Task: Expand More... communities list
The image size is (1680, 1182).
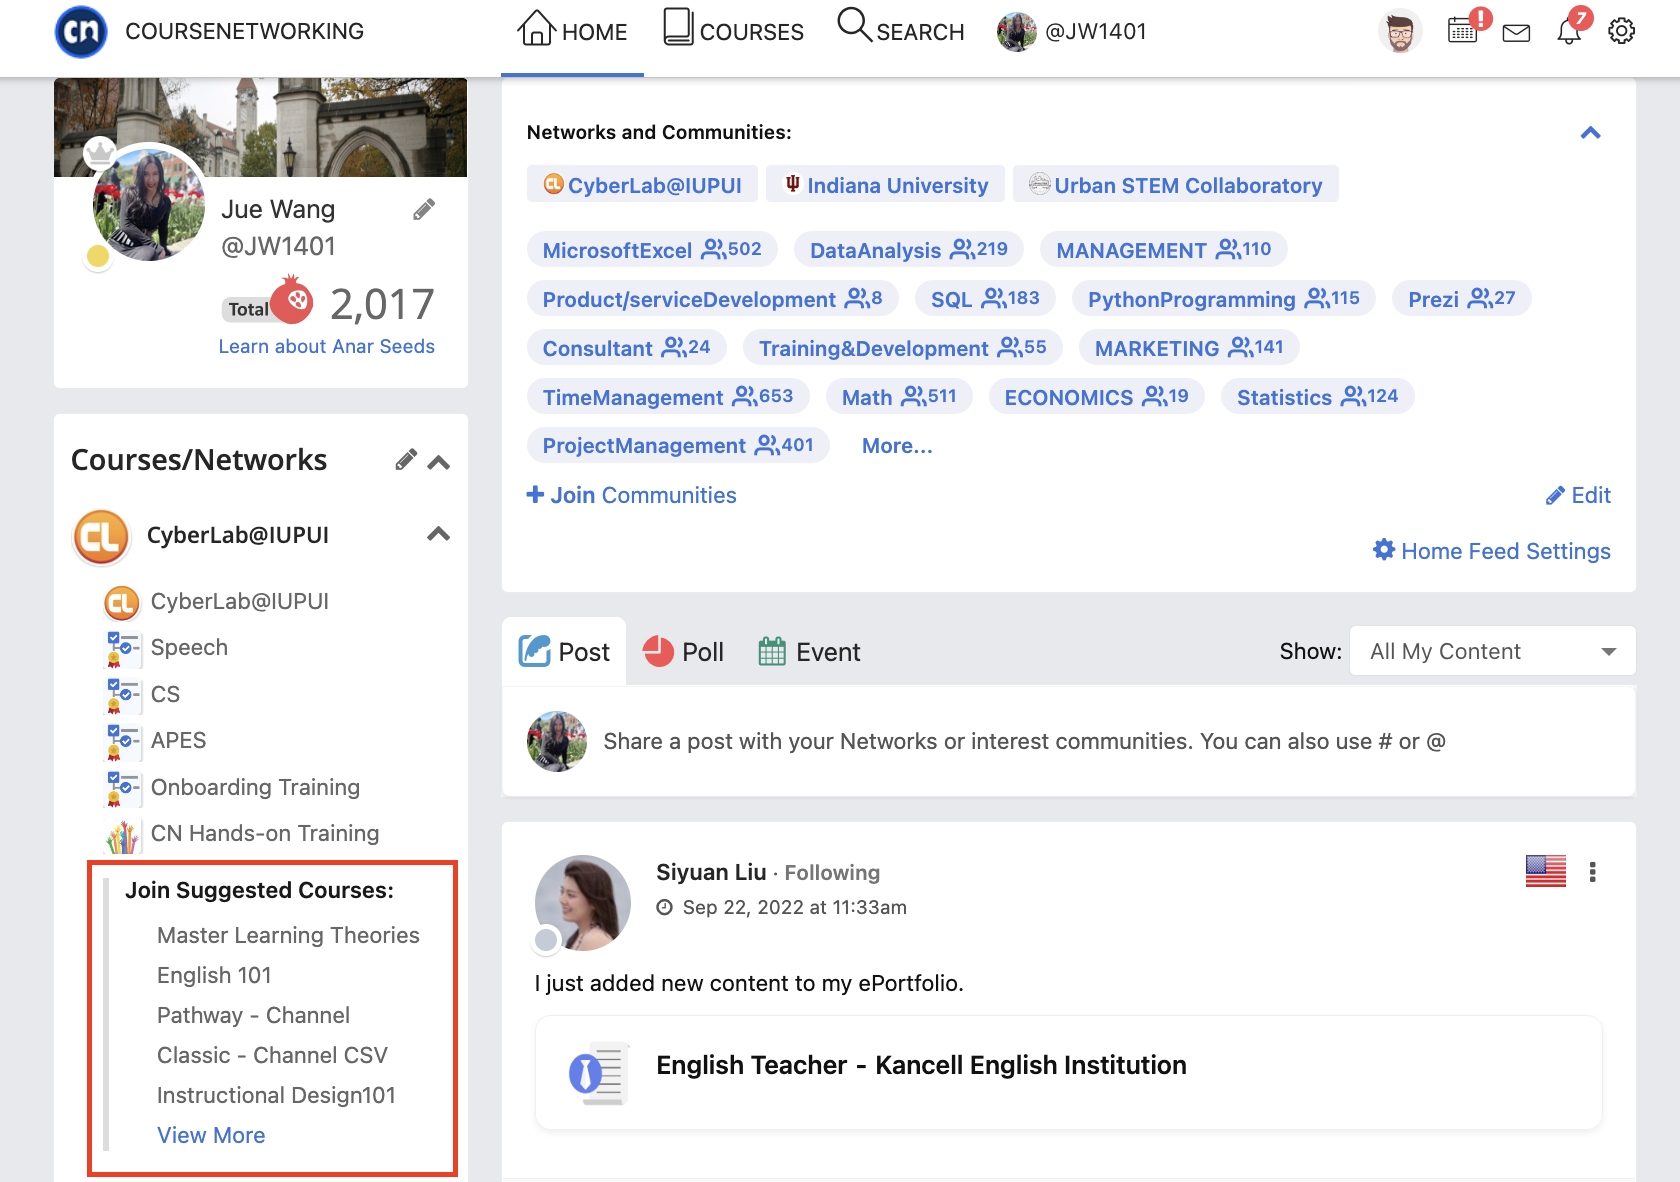Action: click(897, 446)
